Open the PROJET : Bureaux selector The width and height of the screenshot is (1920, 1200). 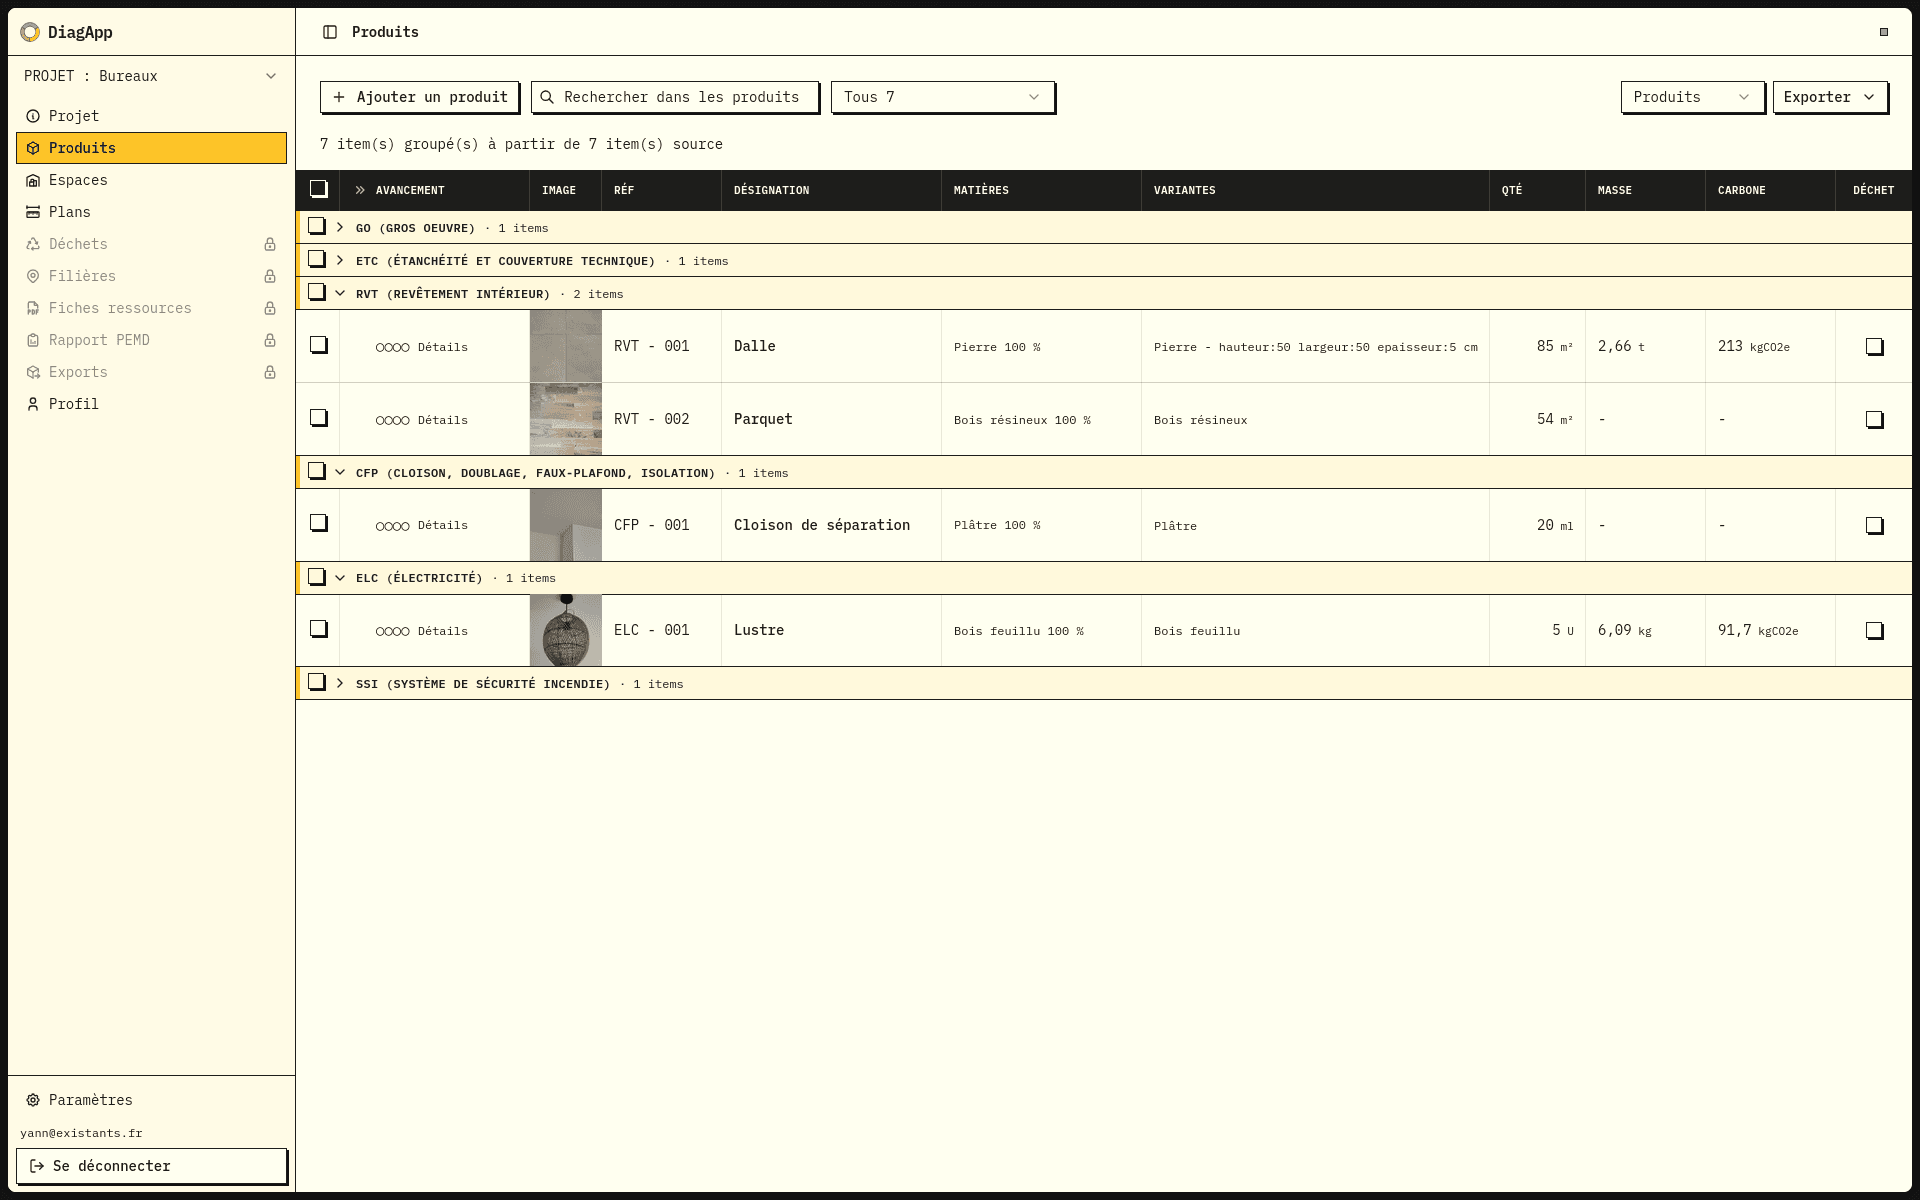151,76
